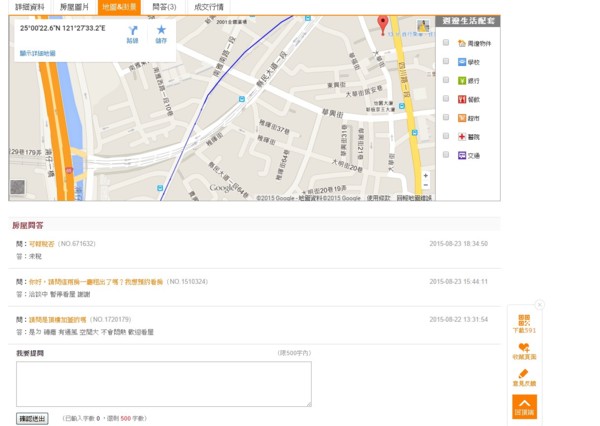Tick the 超市 (supermarket) checkbox

446,118
